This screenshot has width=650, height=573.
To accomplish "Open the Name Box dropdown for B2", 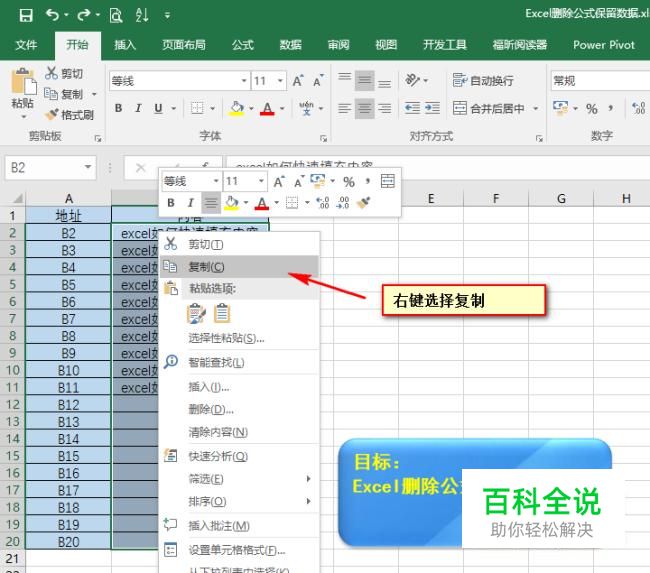I will [x=88, y=168].
